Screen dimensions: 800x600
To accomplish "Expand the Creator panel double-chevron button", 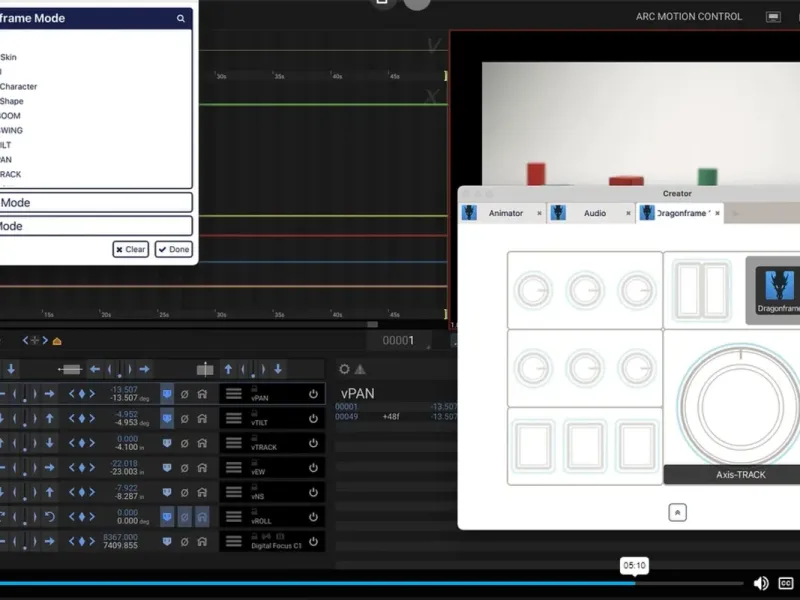I will coord(677,512).
